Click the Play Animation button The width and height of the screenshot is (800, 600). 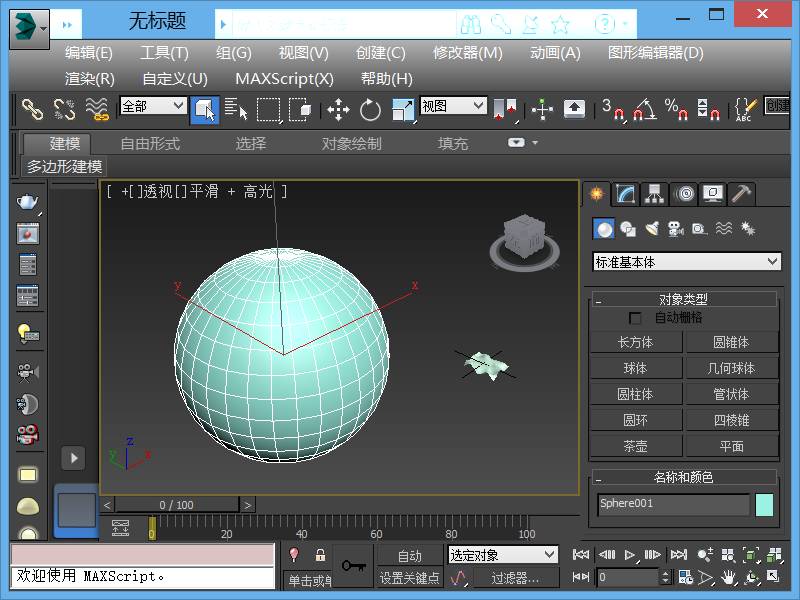[x=630, y=555]
